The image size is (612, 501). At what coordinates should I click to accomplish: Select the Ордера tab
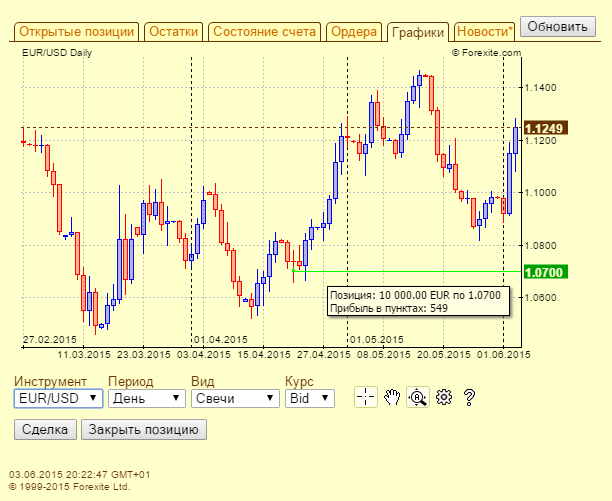tap(354, 32)
